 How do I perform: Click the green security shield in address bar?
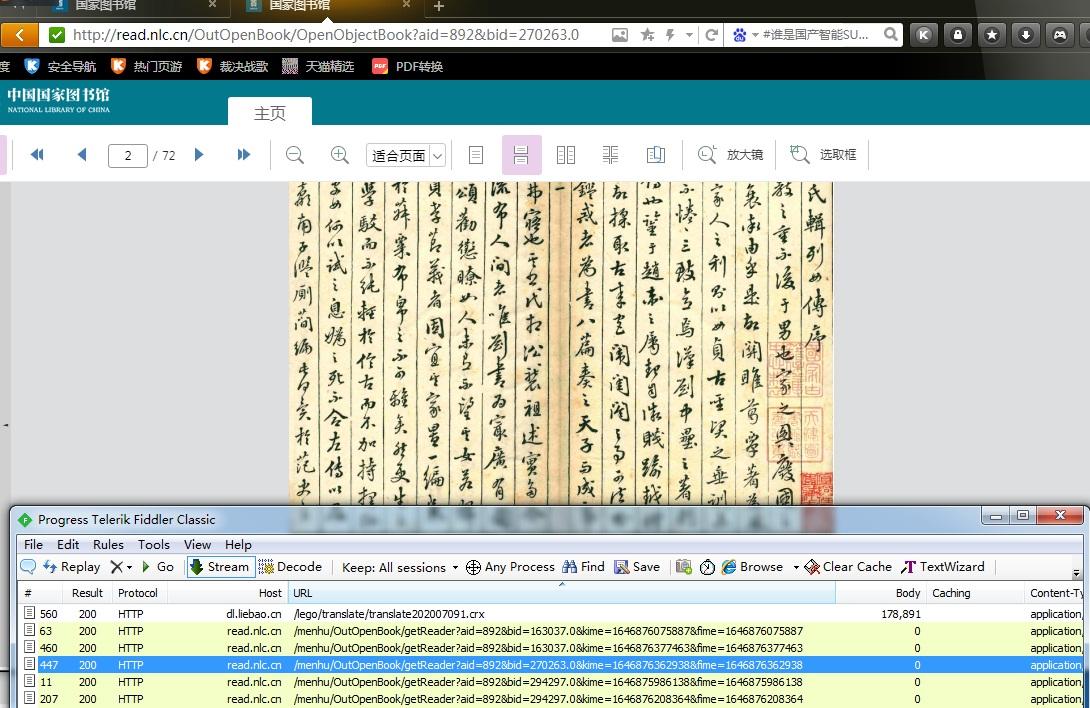(x=57, y=35)
